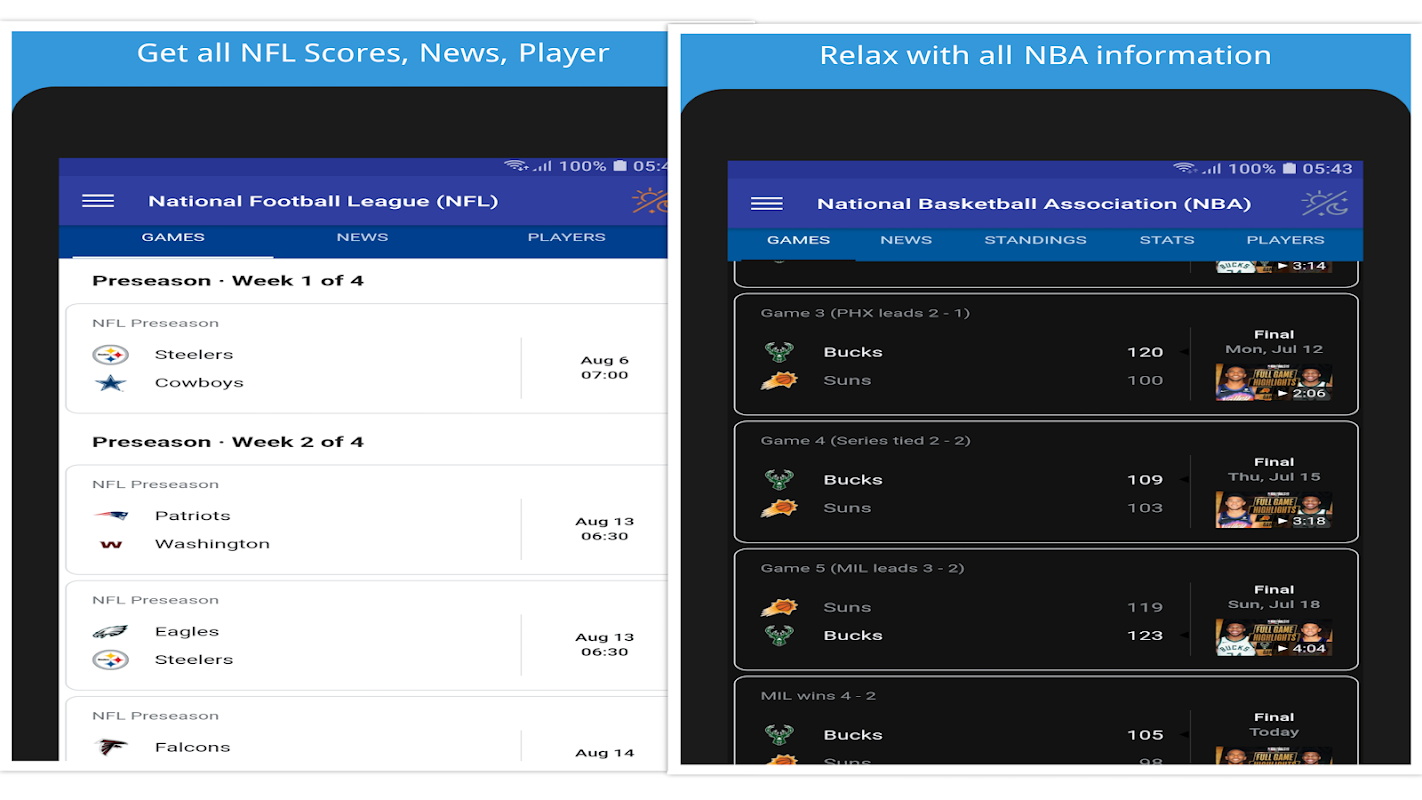1422x800 pixels.
Task: Click Final Mon, Jul 12 status
Action: pos(1274,342)
